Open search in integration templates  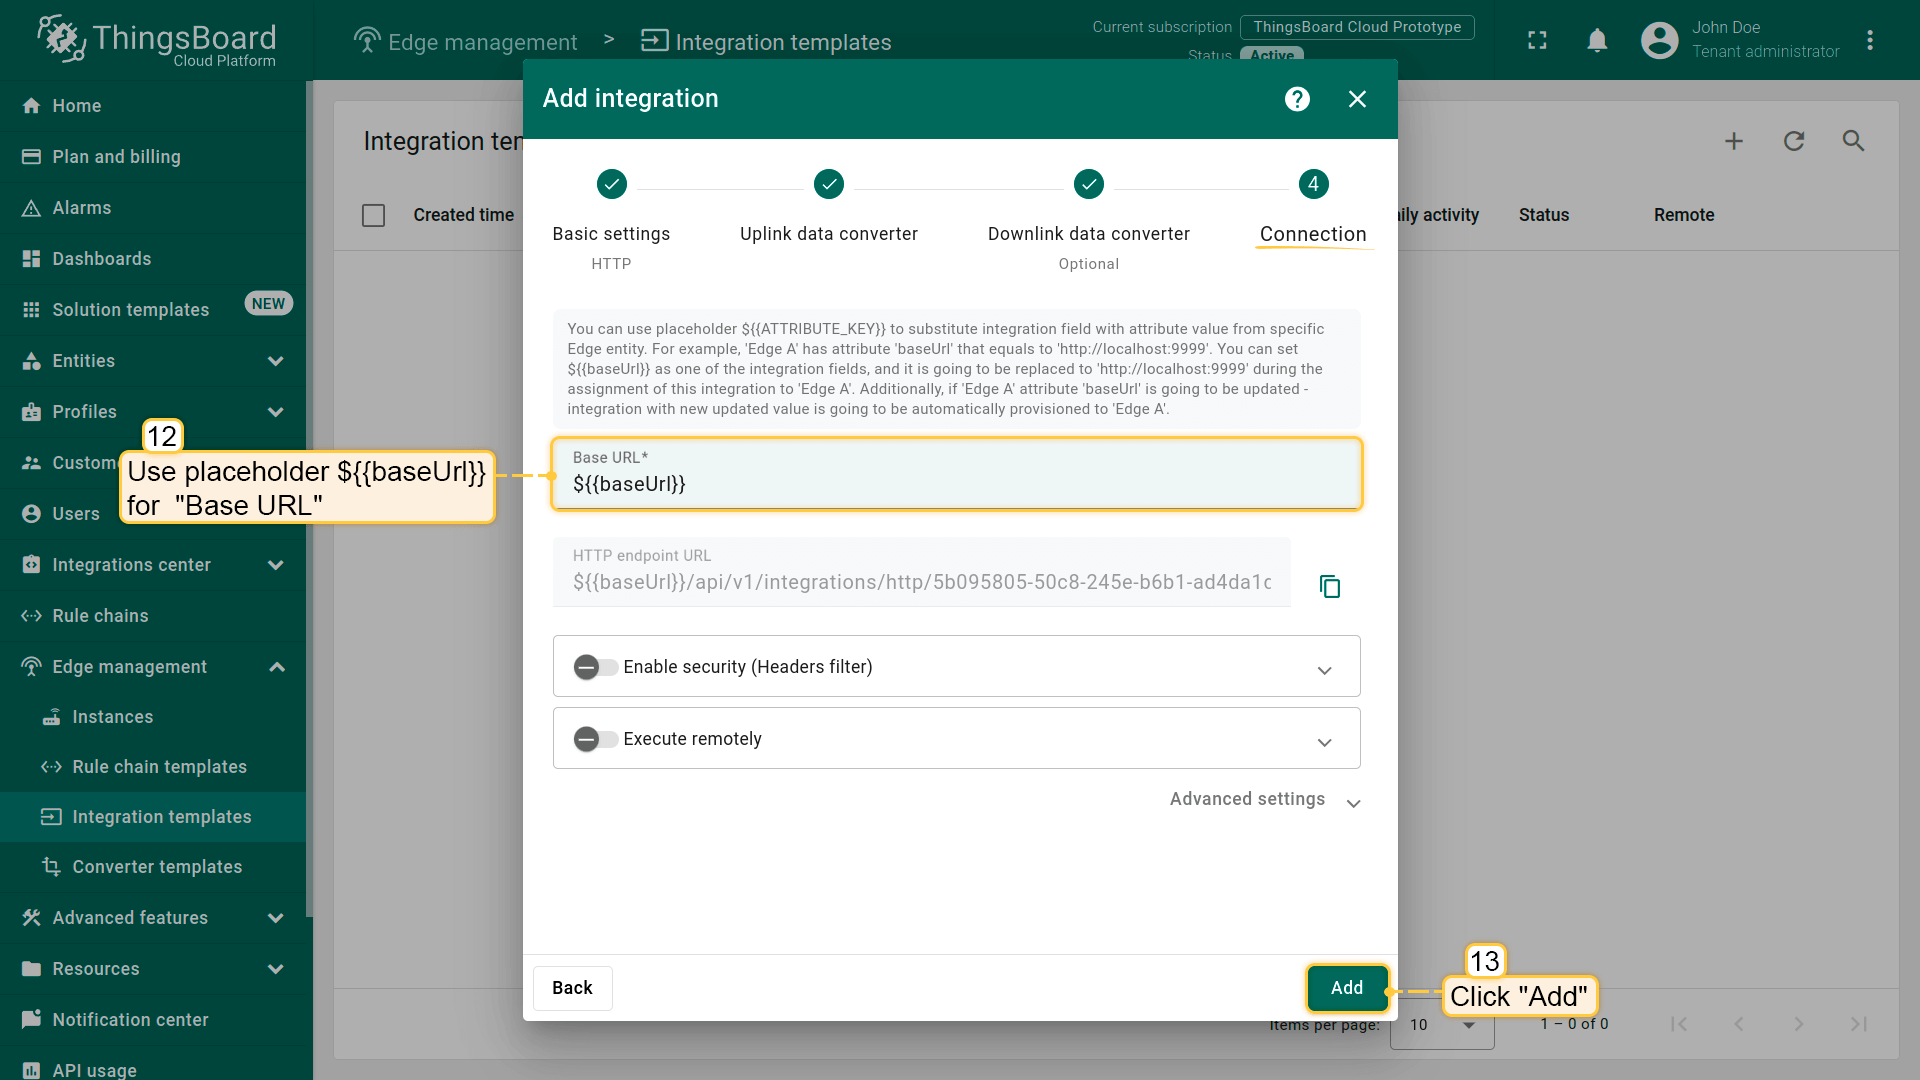point(1853,141)
